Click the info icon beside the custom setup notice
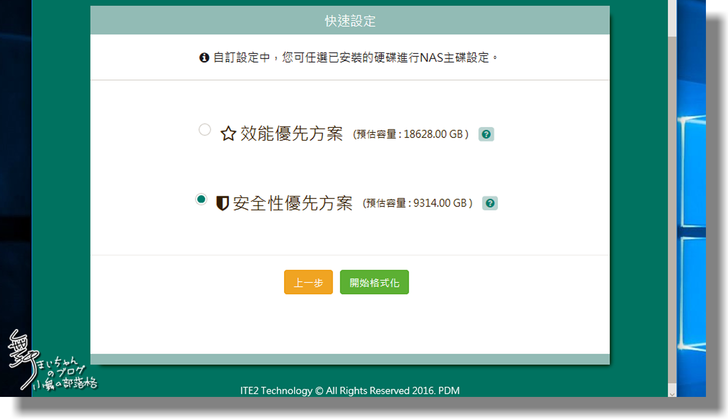Viewport: 728px width, 419px height. 204,58
